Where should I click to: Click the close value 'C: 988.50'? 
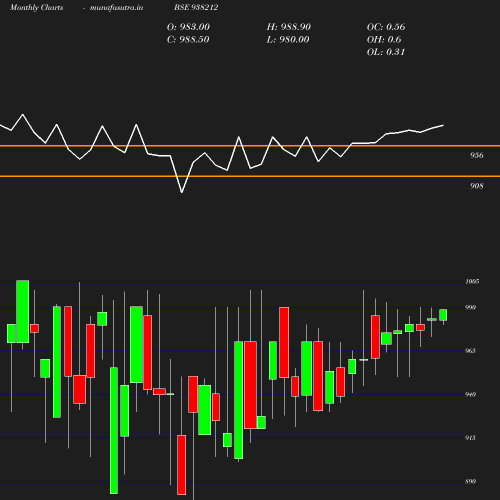coord(188,40)
